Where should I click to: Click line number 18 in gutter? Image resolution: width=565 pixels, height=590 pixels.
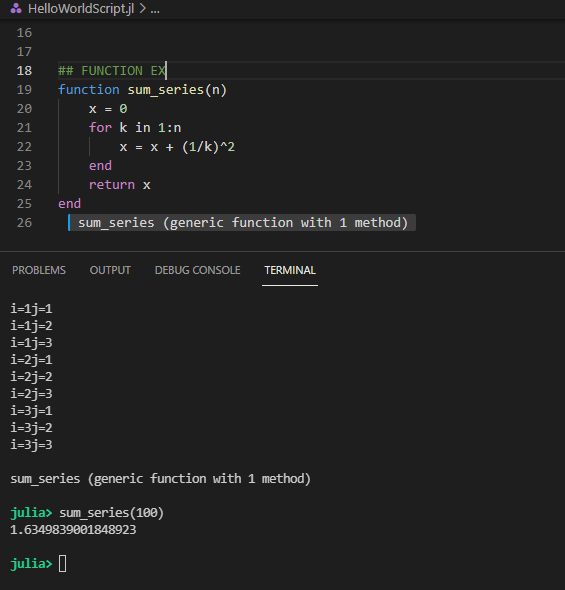pyautogui.click(x=24, y=71)
